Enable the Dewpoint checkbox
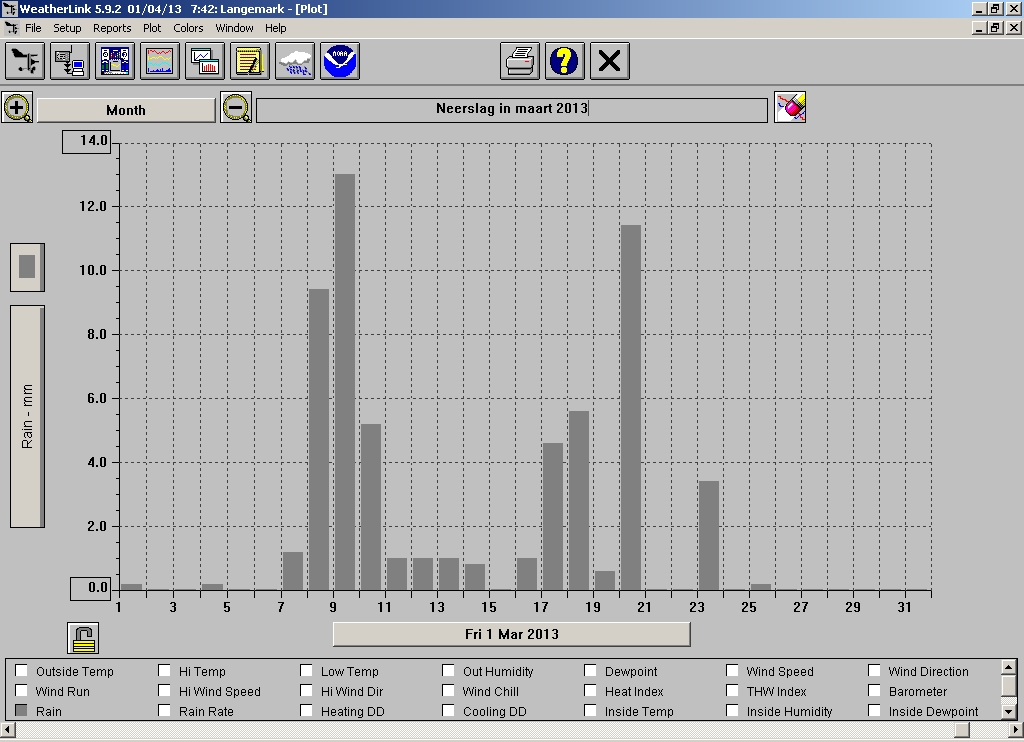This screenshot has height=742, width=1024. [590, 671]
